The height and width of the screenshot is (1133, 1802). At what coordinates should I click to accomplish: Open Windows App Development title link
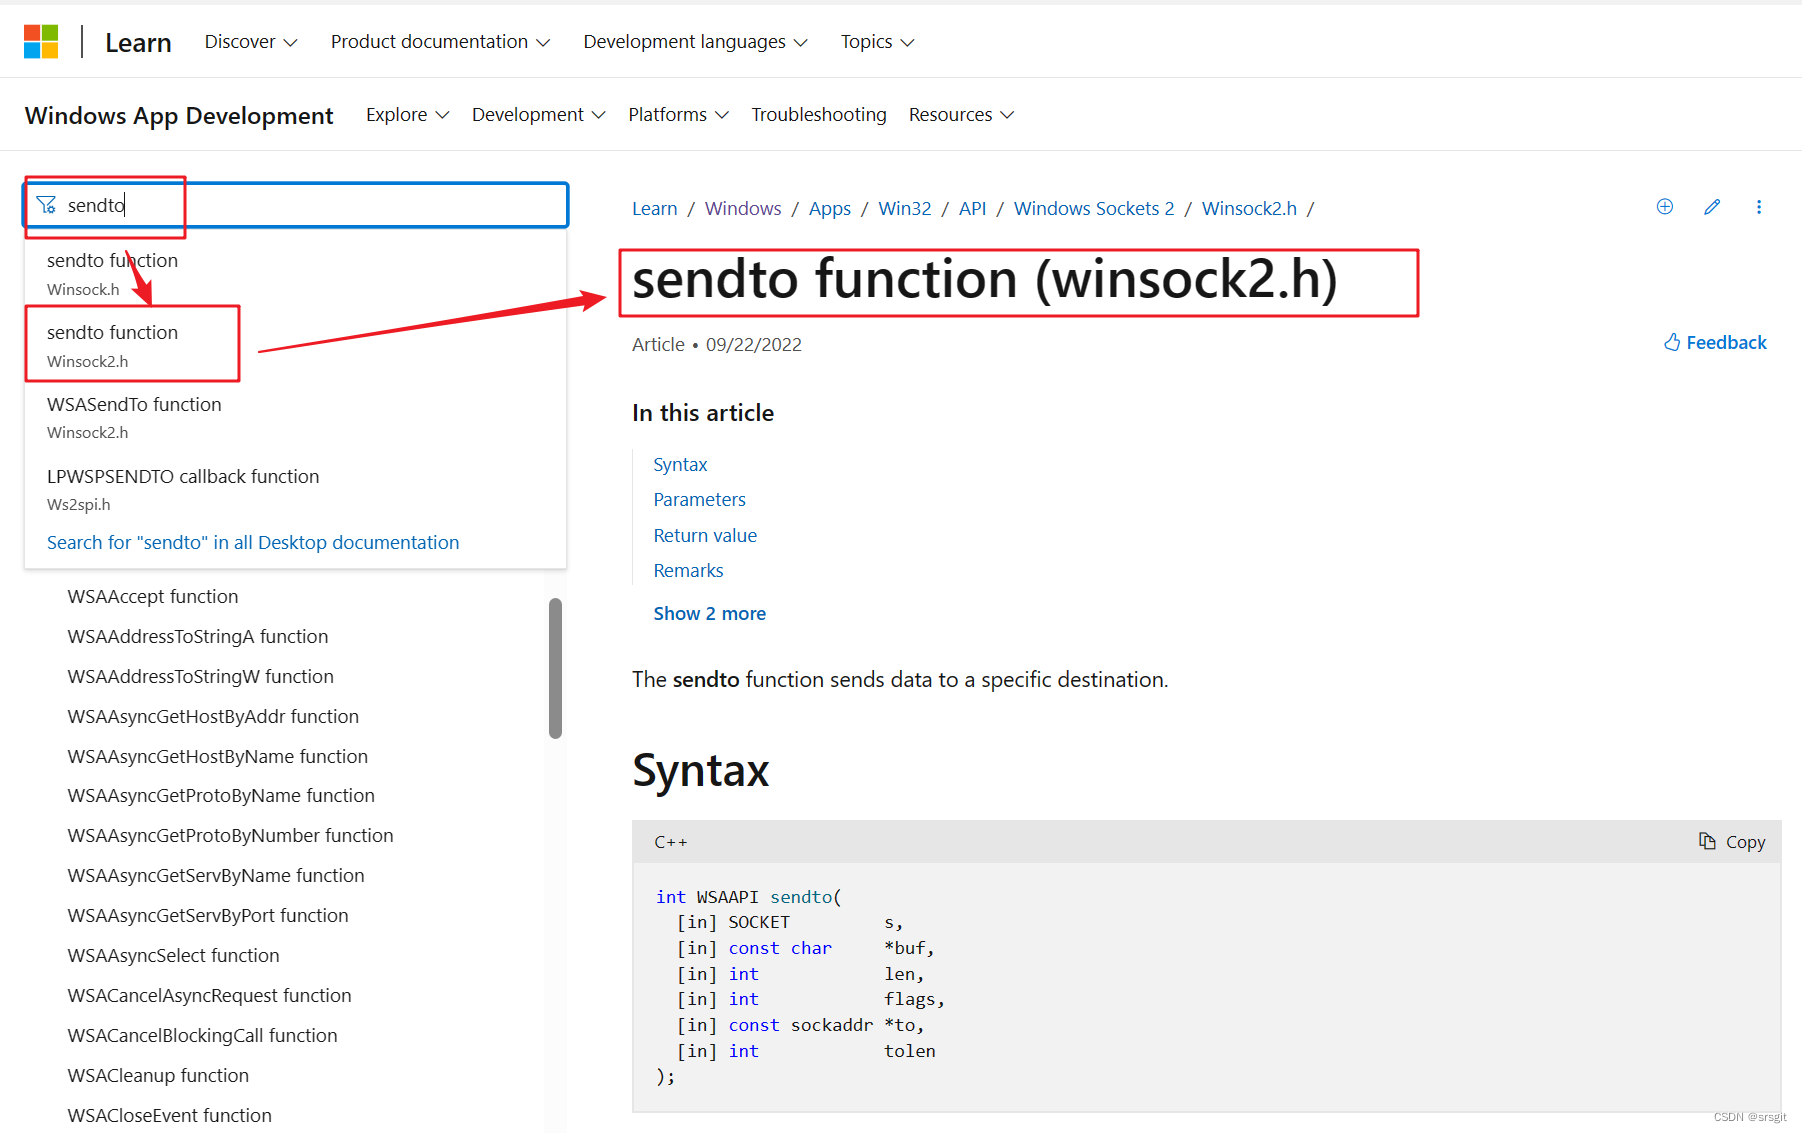pos(179,116)
